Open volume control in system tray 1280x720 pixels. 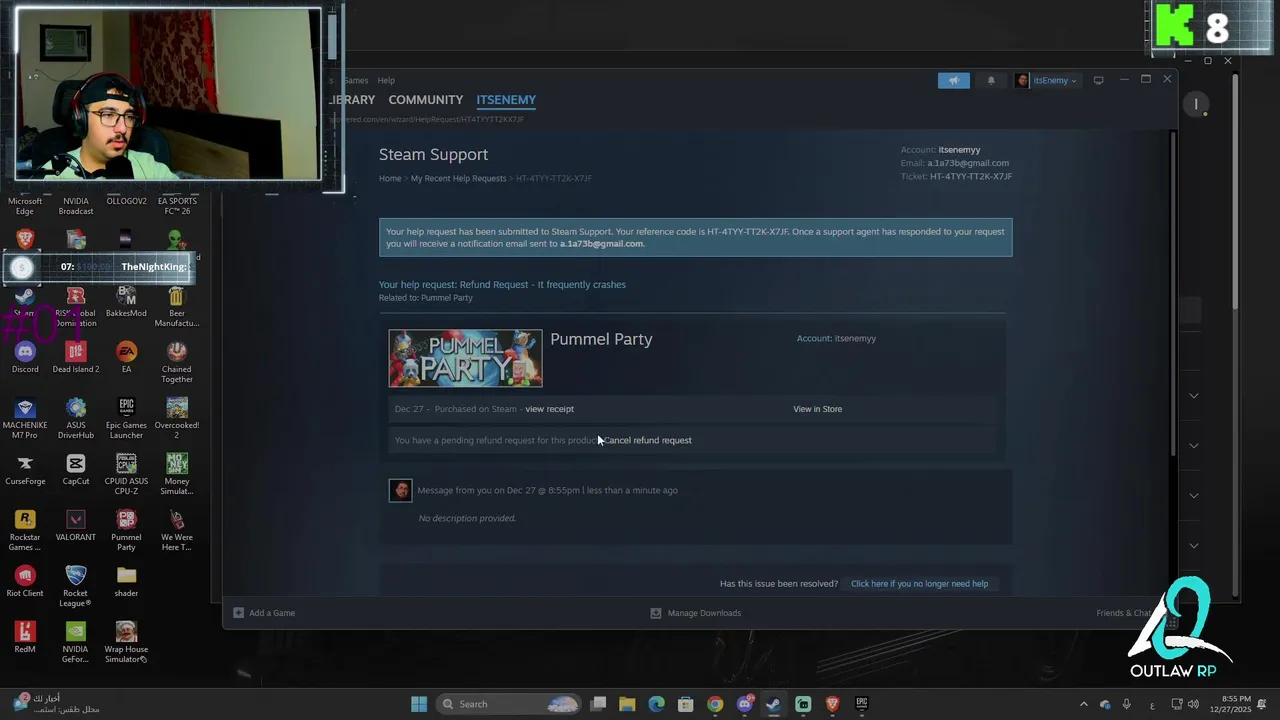[x=1193, y=704]
